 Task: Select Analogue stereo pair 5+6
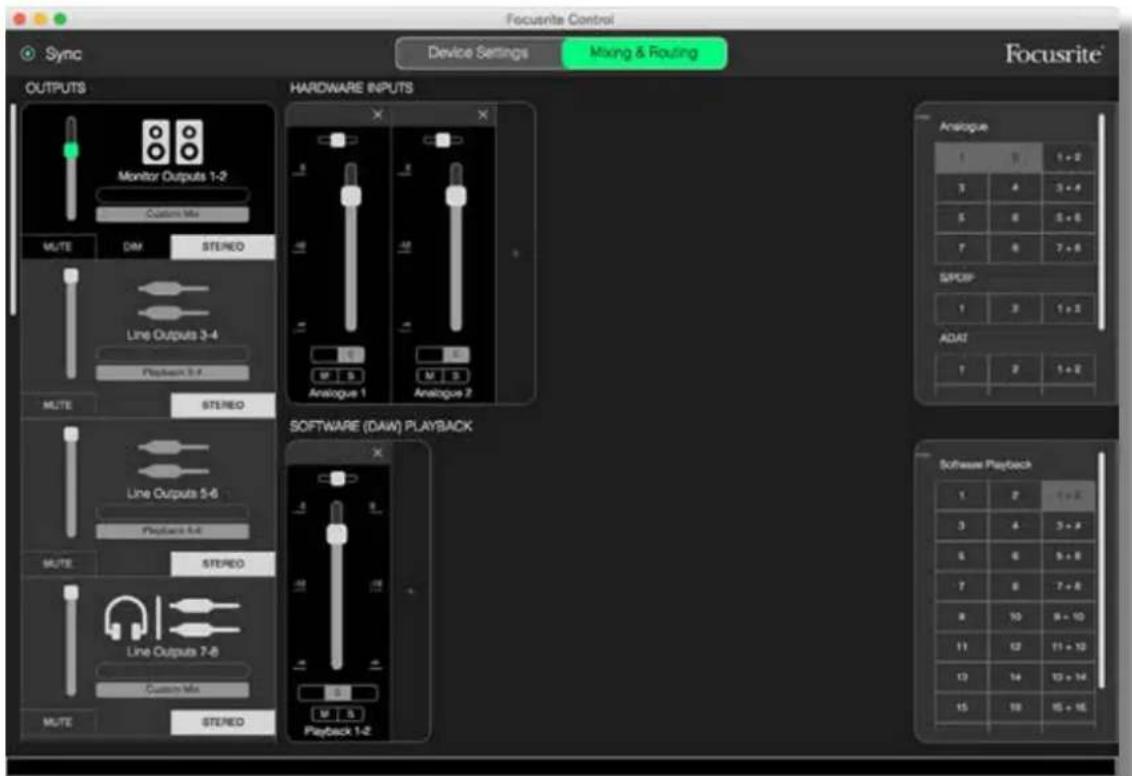click(1068, 218)
